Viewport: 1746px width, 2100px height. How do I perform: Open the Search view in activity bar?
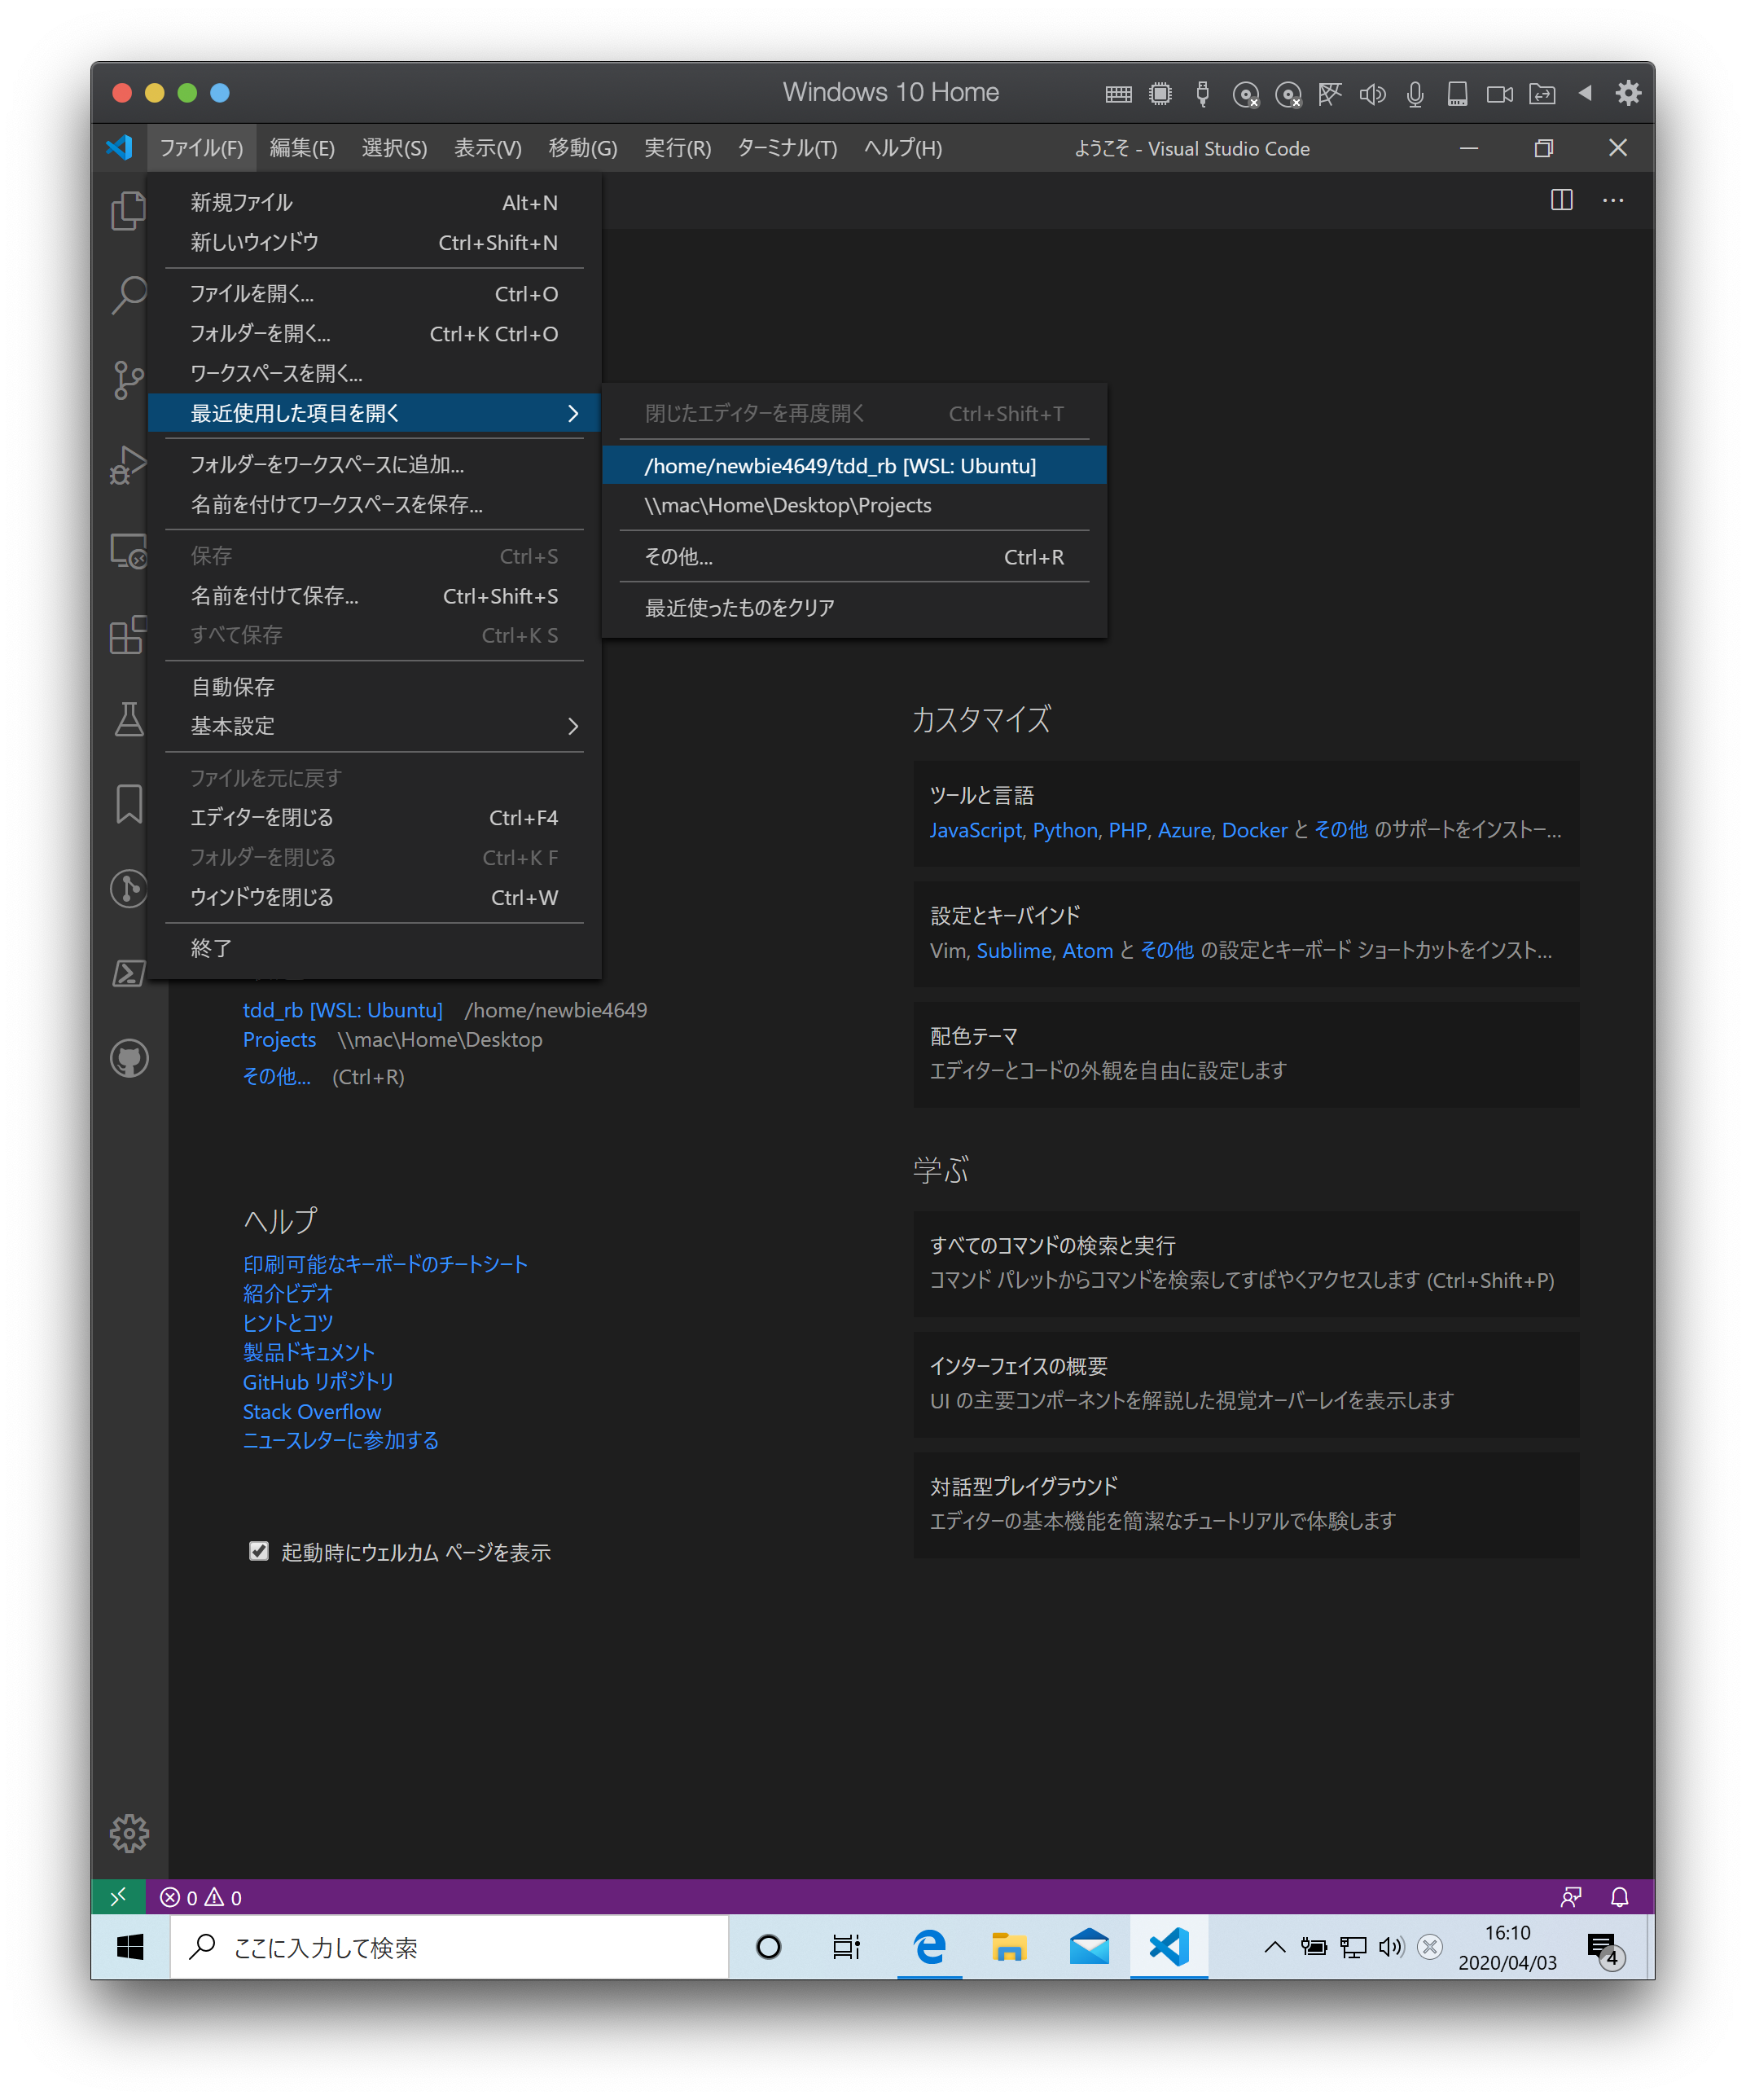(x=129, y=295)
